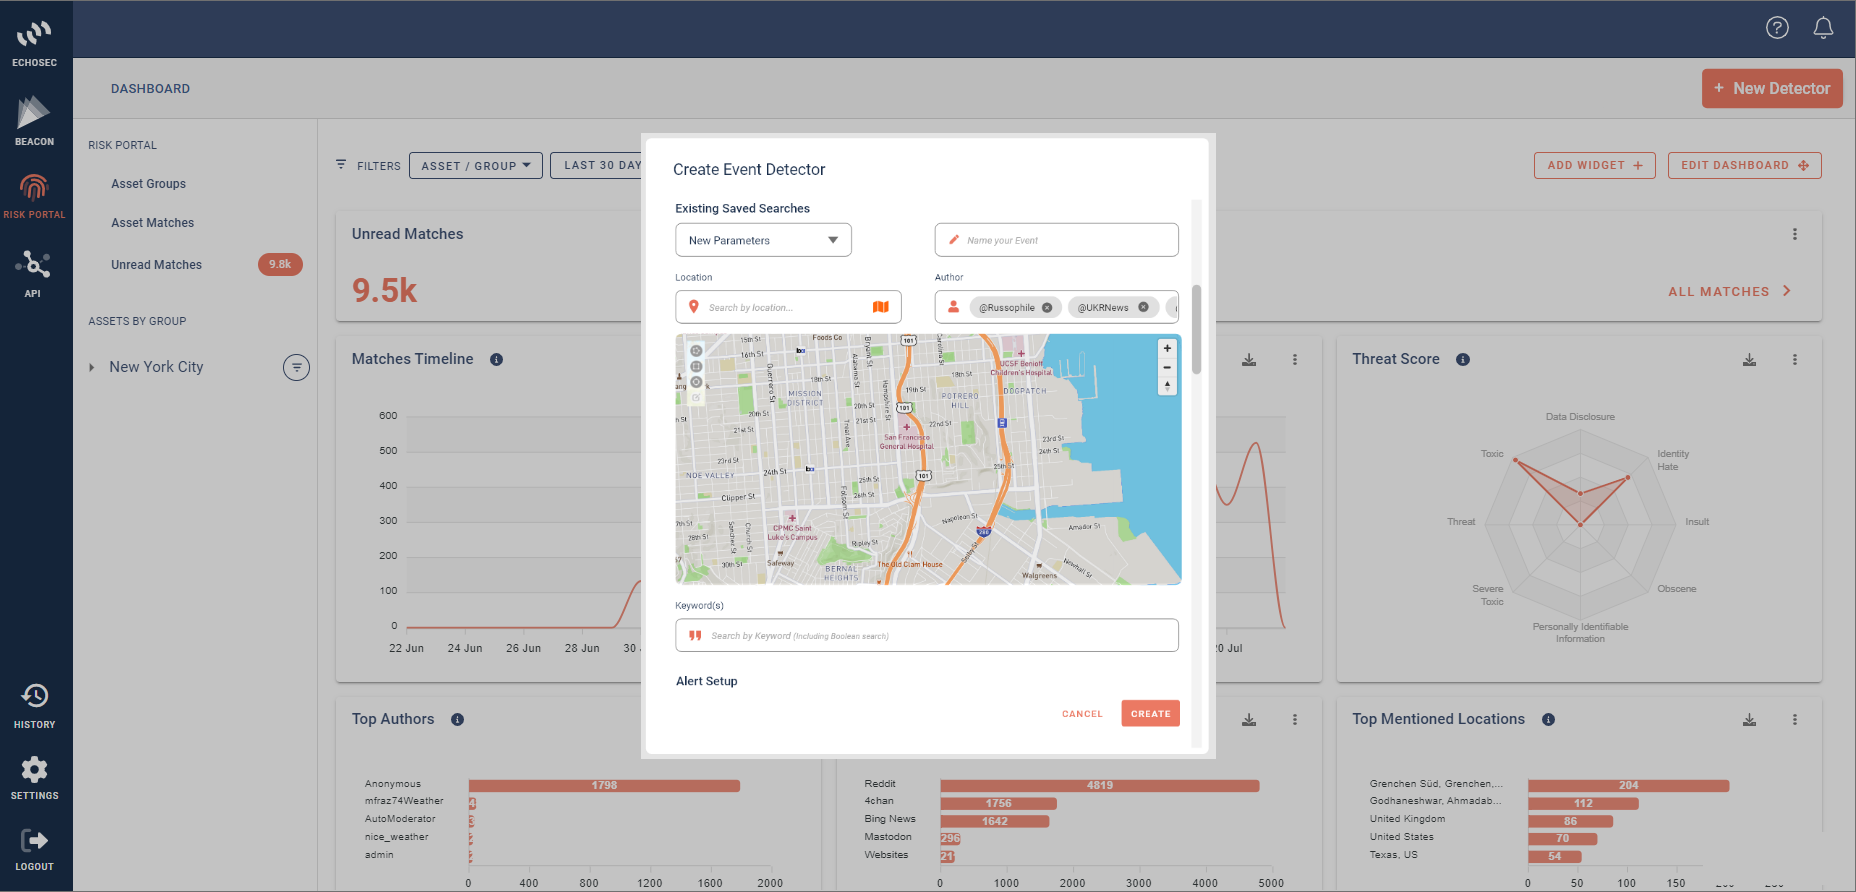Zoom out on the map
The image size is (1856, 892).
[1167, 367]
